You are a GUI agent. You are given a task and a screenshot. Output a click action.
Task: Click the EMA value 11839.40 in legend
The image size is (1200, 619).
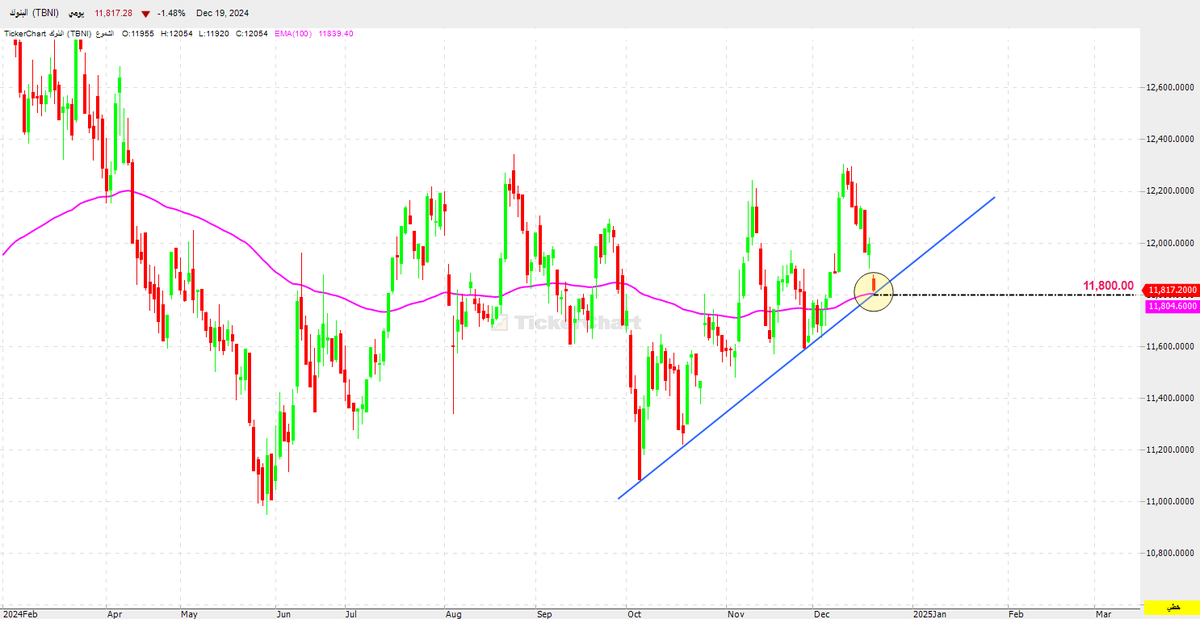tap(335, 33)
